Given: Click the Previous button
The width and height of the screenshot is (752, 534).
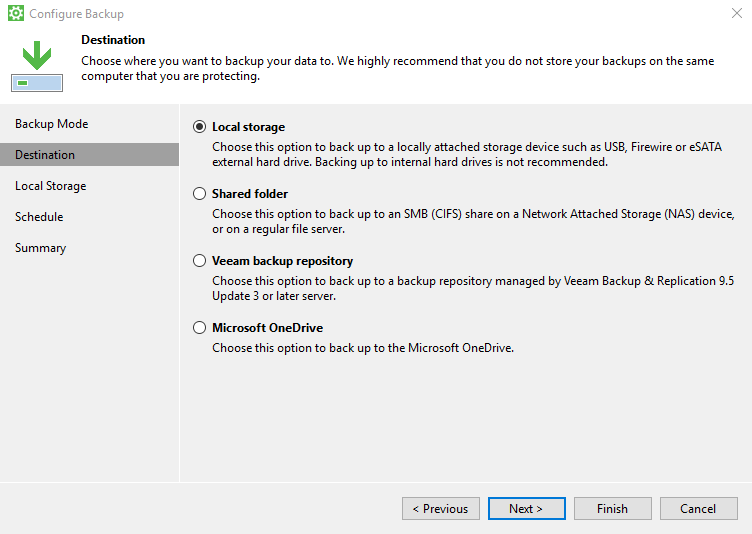Looking at the screenshot, I should coord(441,509).
